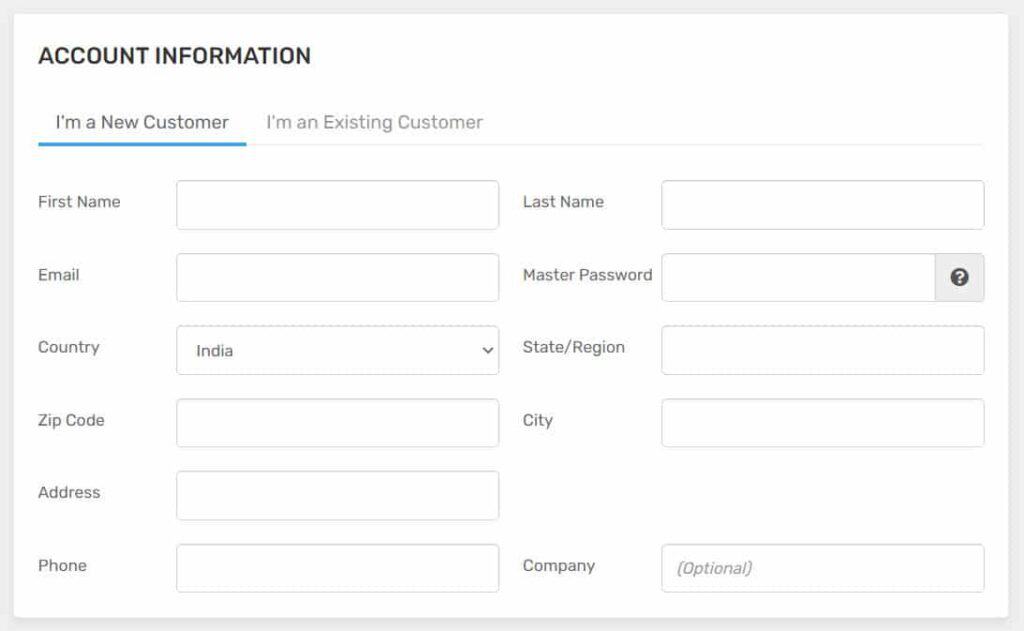Focus the Phone input field
The width and height of the screenshot is (1024, 631).
point(337,568)
